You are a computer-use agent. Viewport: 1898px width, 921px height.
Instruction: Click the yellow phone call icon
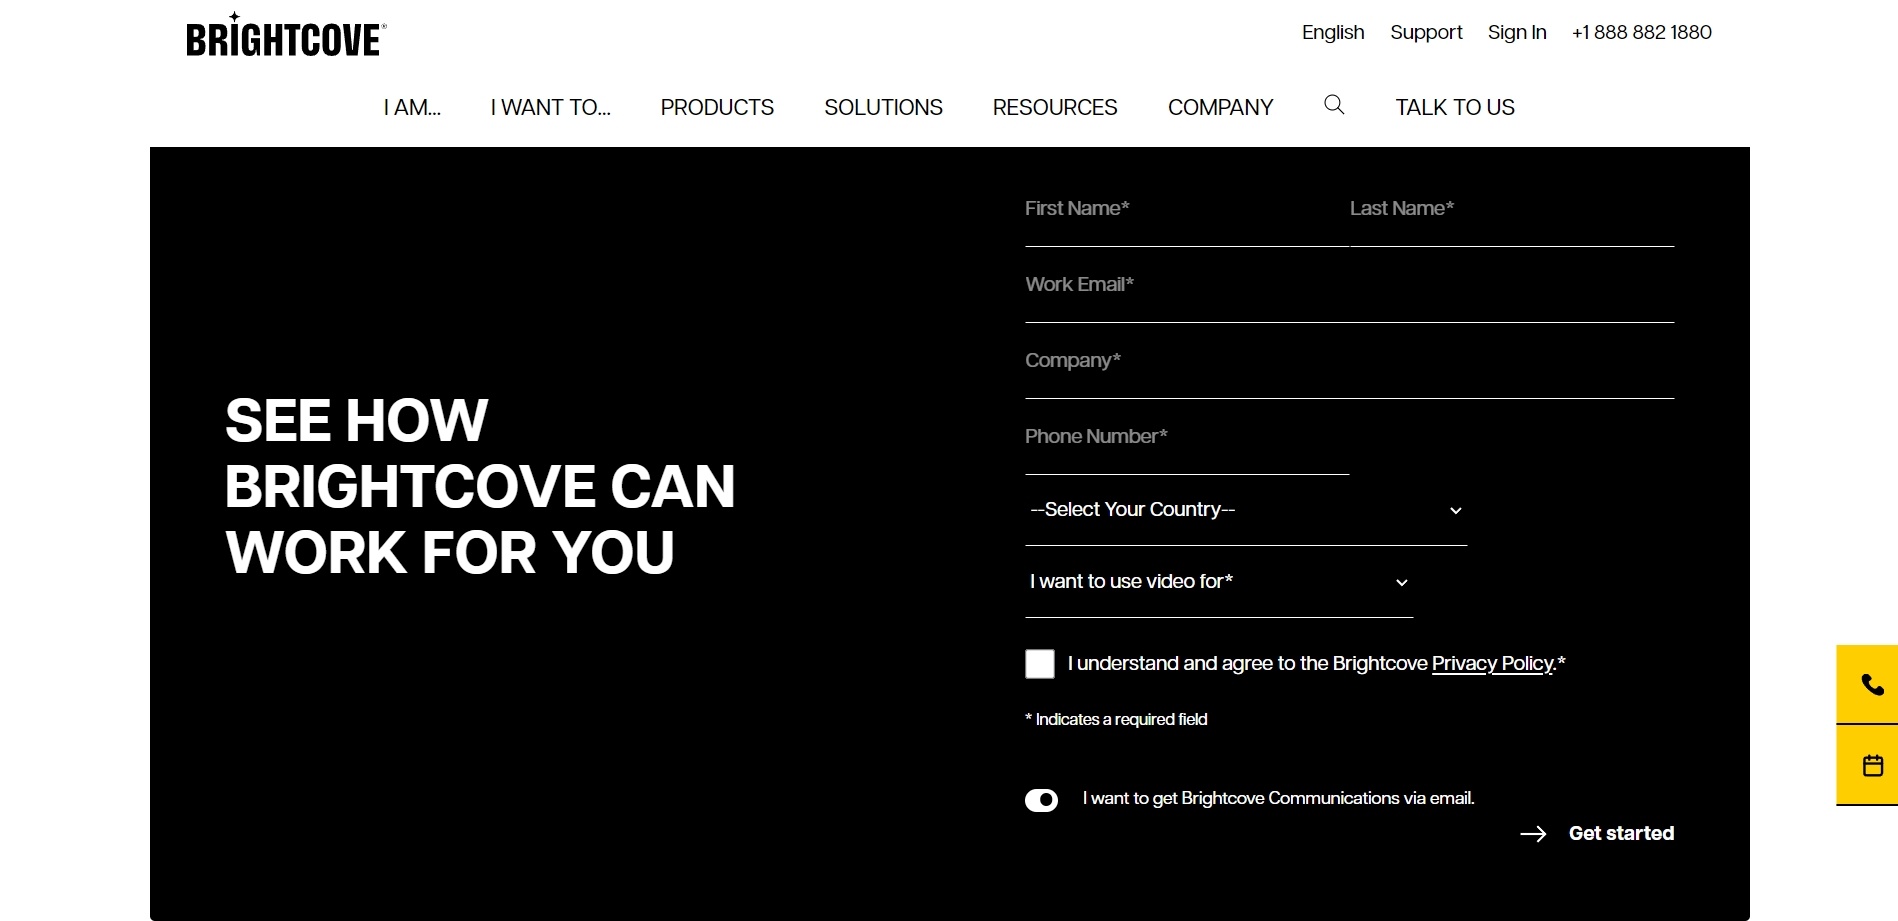(1872, 684)
